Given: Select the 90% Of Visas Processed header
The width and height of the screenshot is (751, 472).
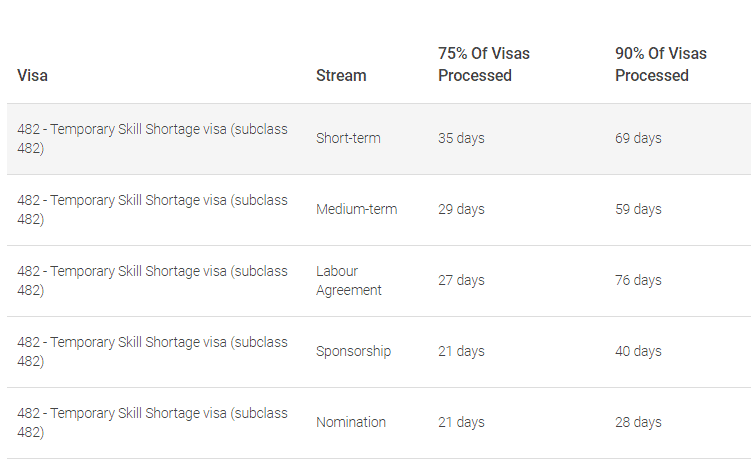Looking at the screenshot, I should [661, 65].
